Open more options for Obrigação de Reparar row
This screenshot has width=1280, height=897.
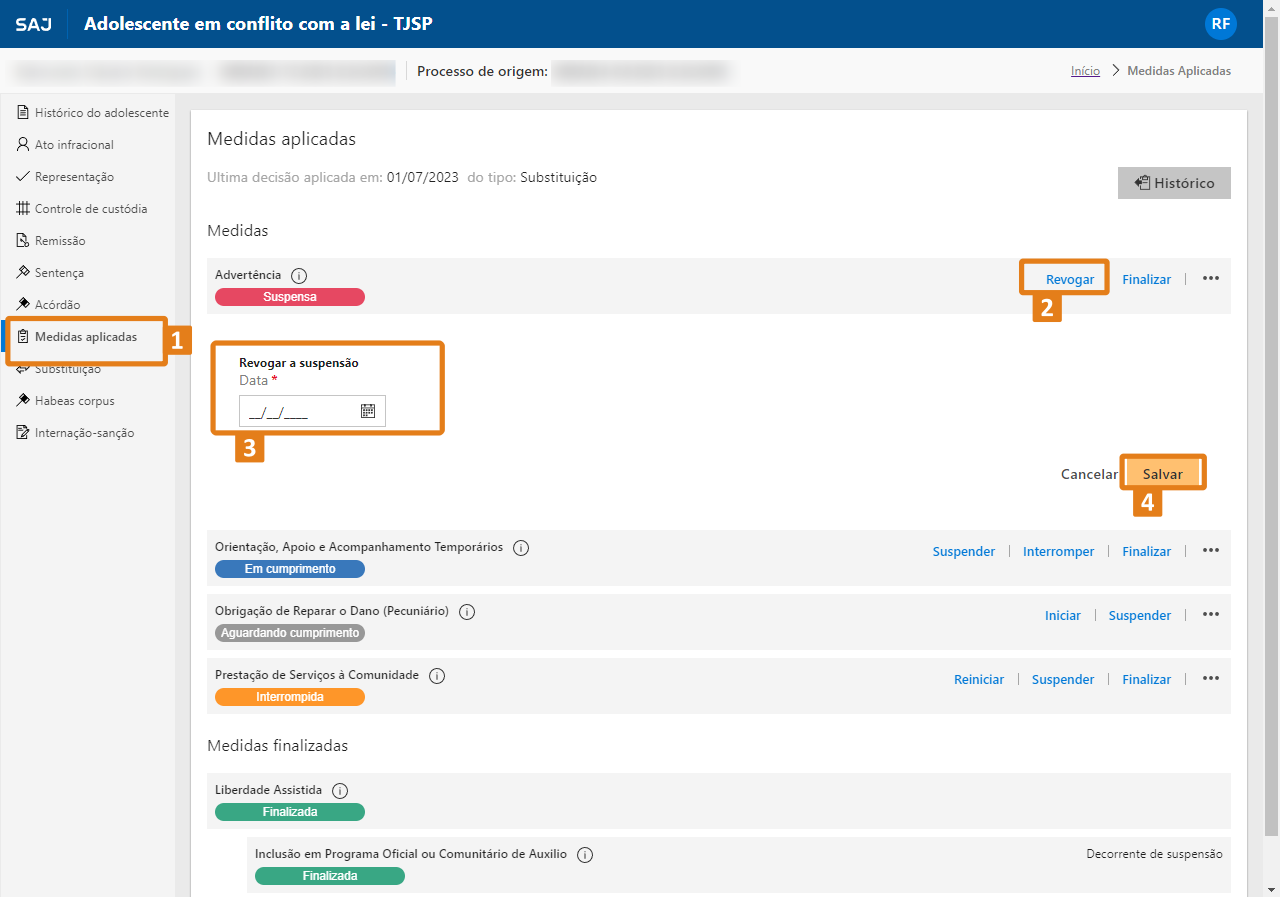[1211, 615]
